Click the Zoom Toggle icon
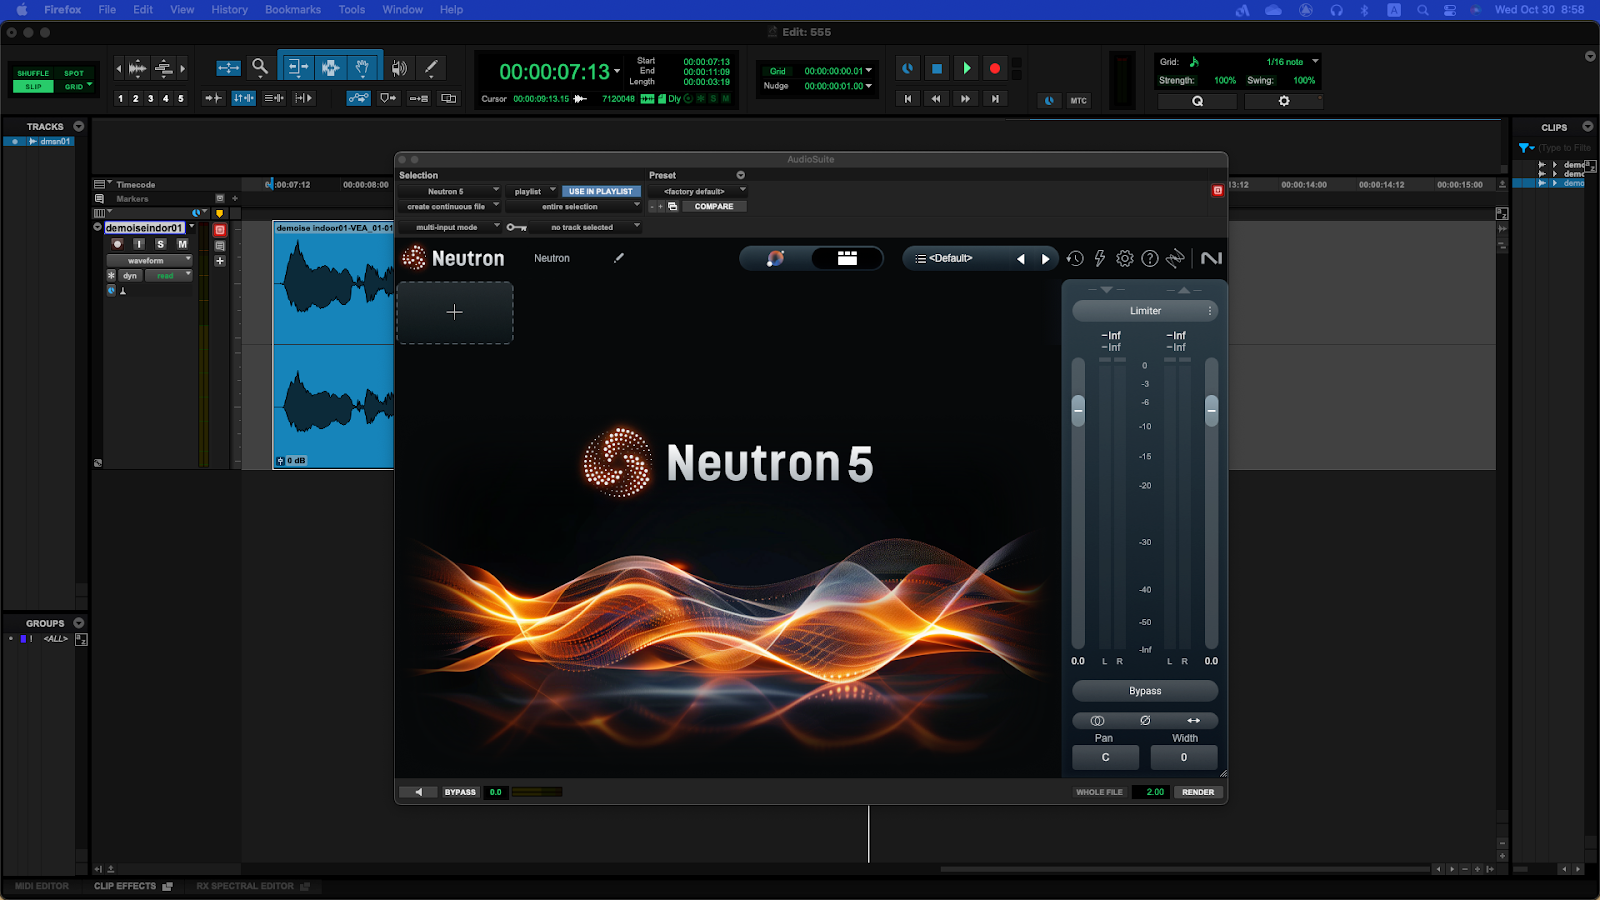The width and height of the screenshot is (1600, 900). [x=229, y=68]
